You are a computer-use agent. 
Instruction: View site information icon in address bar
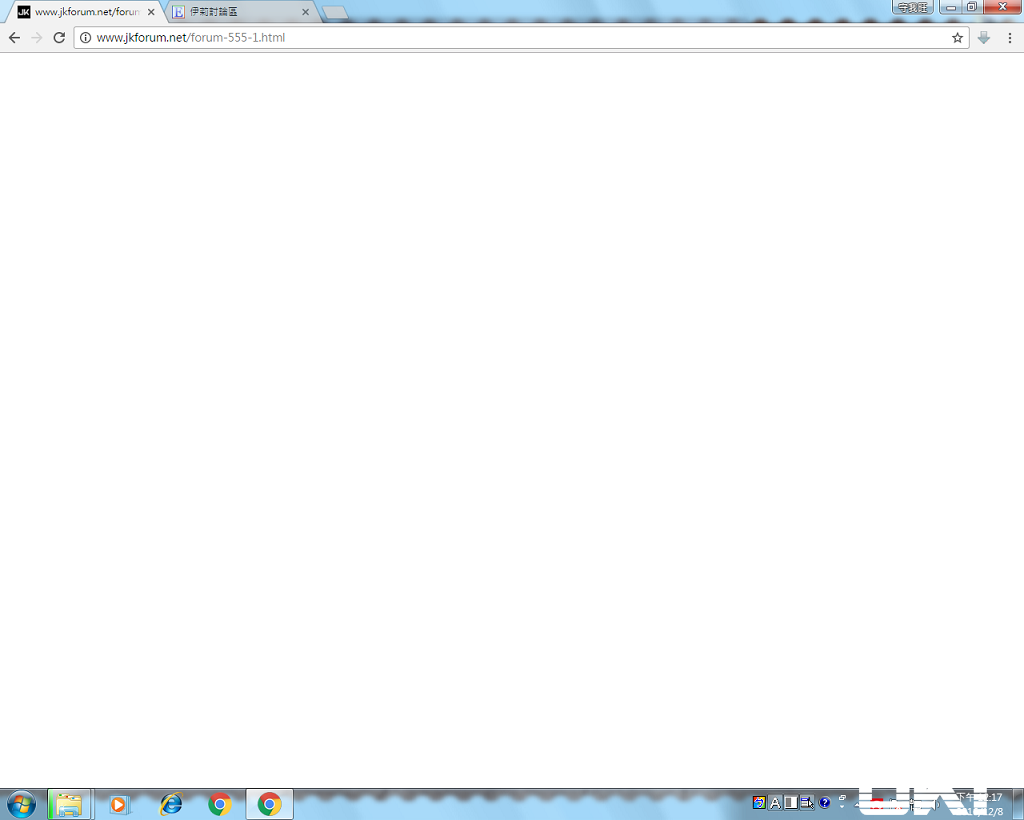click(85, 38)
